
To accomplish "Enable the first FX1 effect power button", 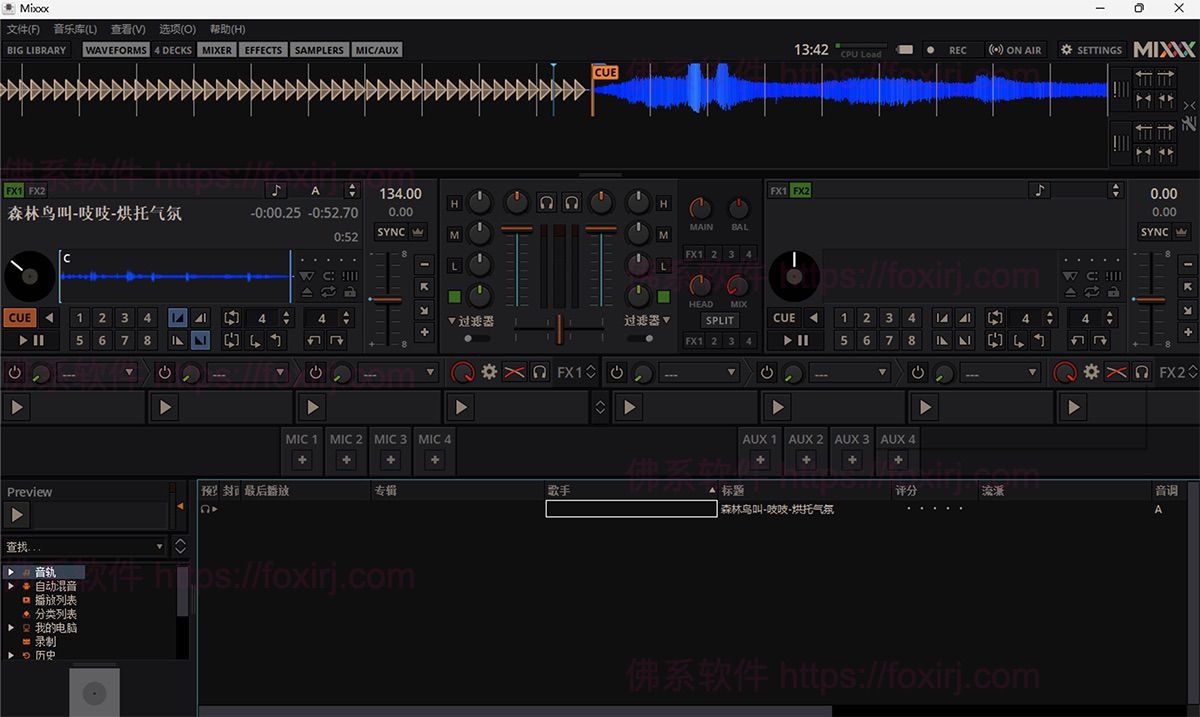I will coord(15,372).
